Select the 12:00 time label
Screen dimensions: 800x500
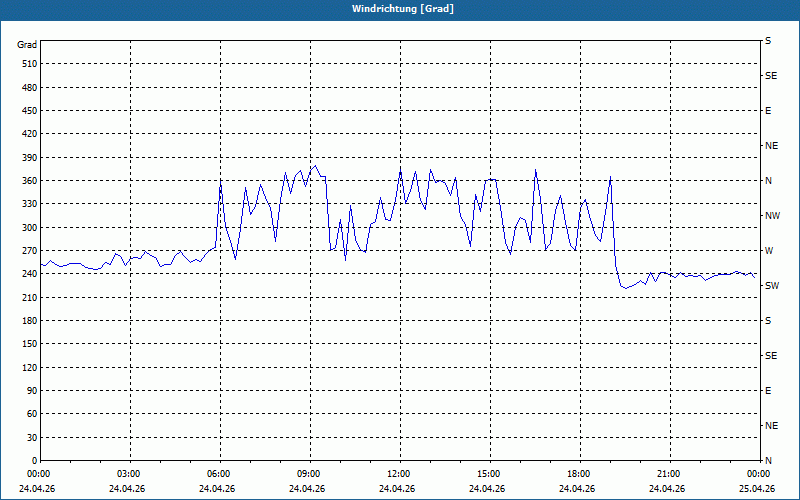(x=398, y=474)
